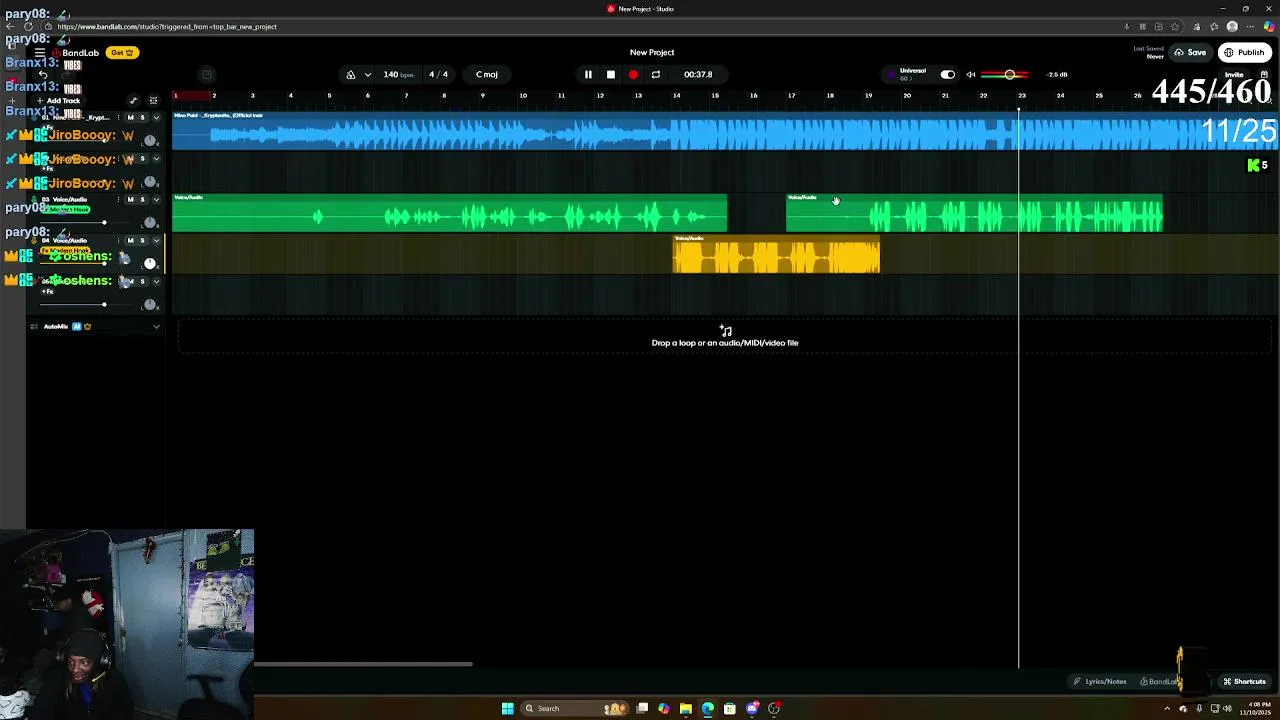1280x720 pixels.
Task: Mute track 06 with M button
Action: [130, 282]
